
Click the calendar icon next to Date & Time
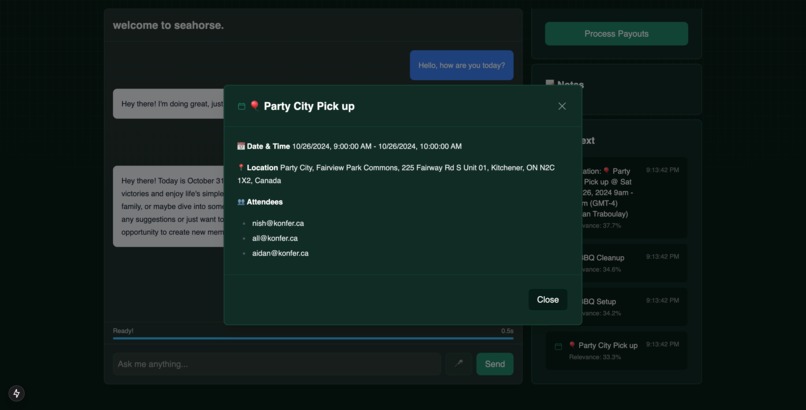tap(241, 146)
